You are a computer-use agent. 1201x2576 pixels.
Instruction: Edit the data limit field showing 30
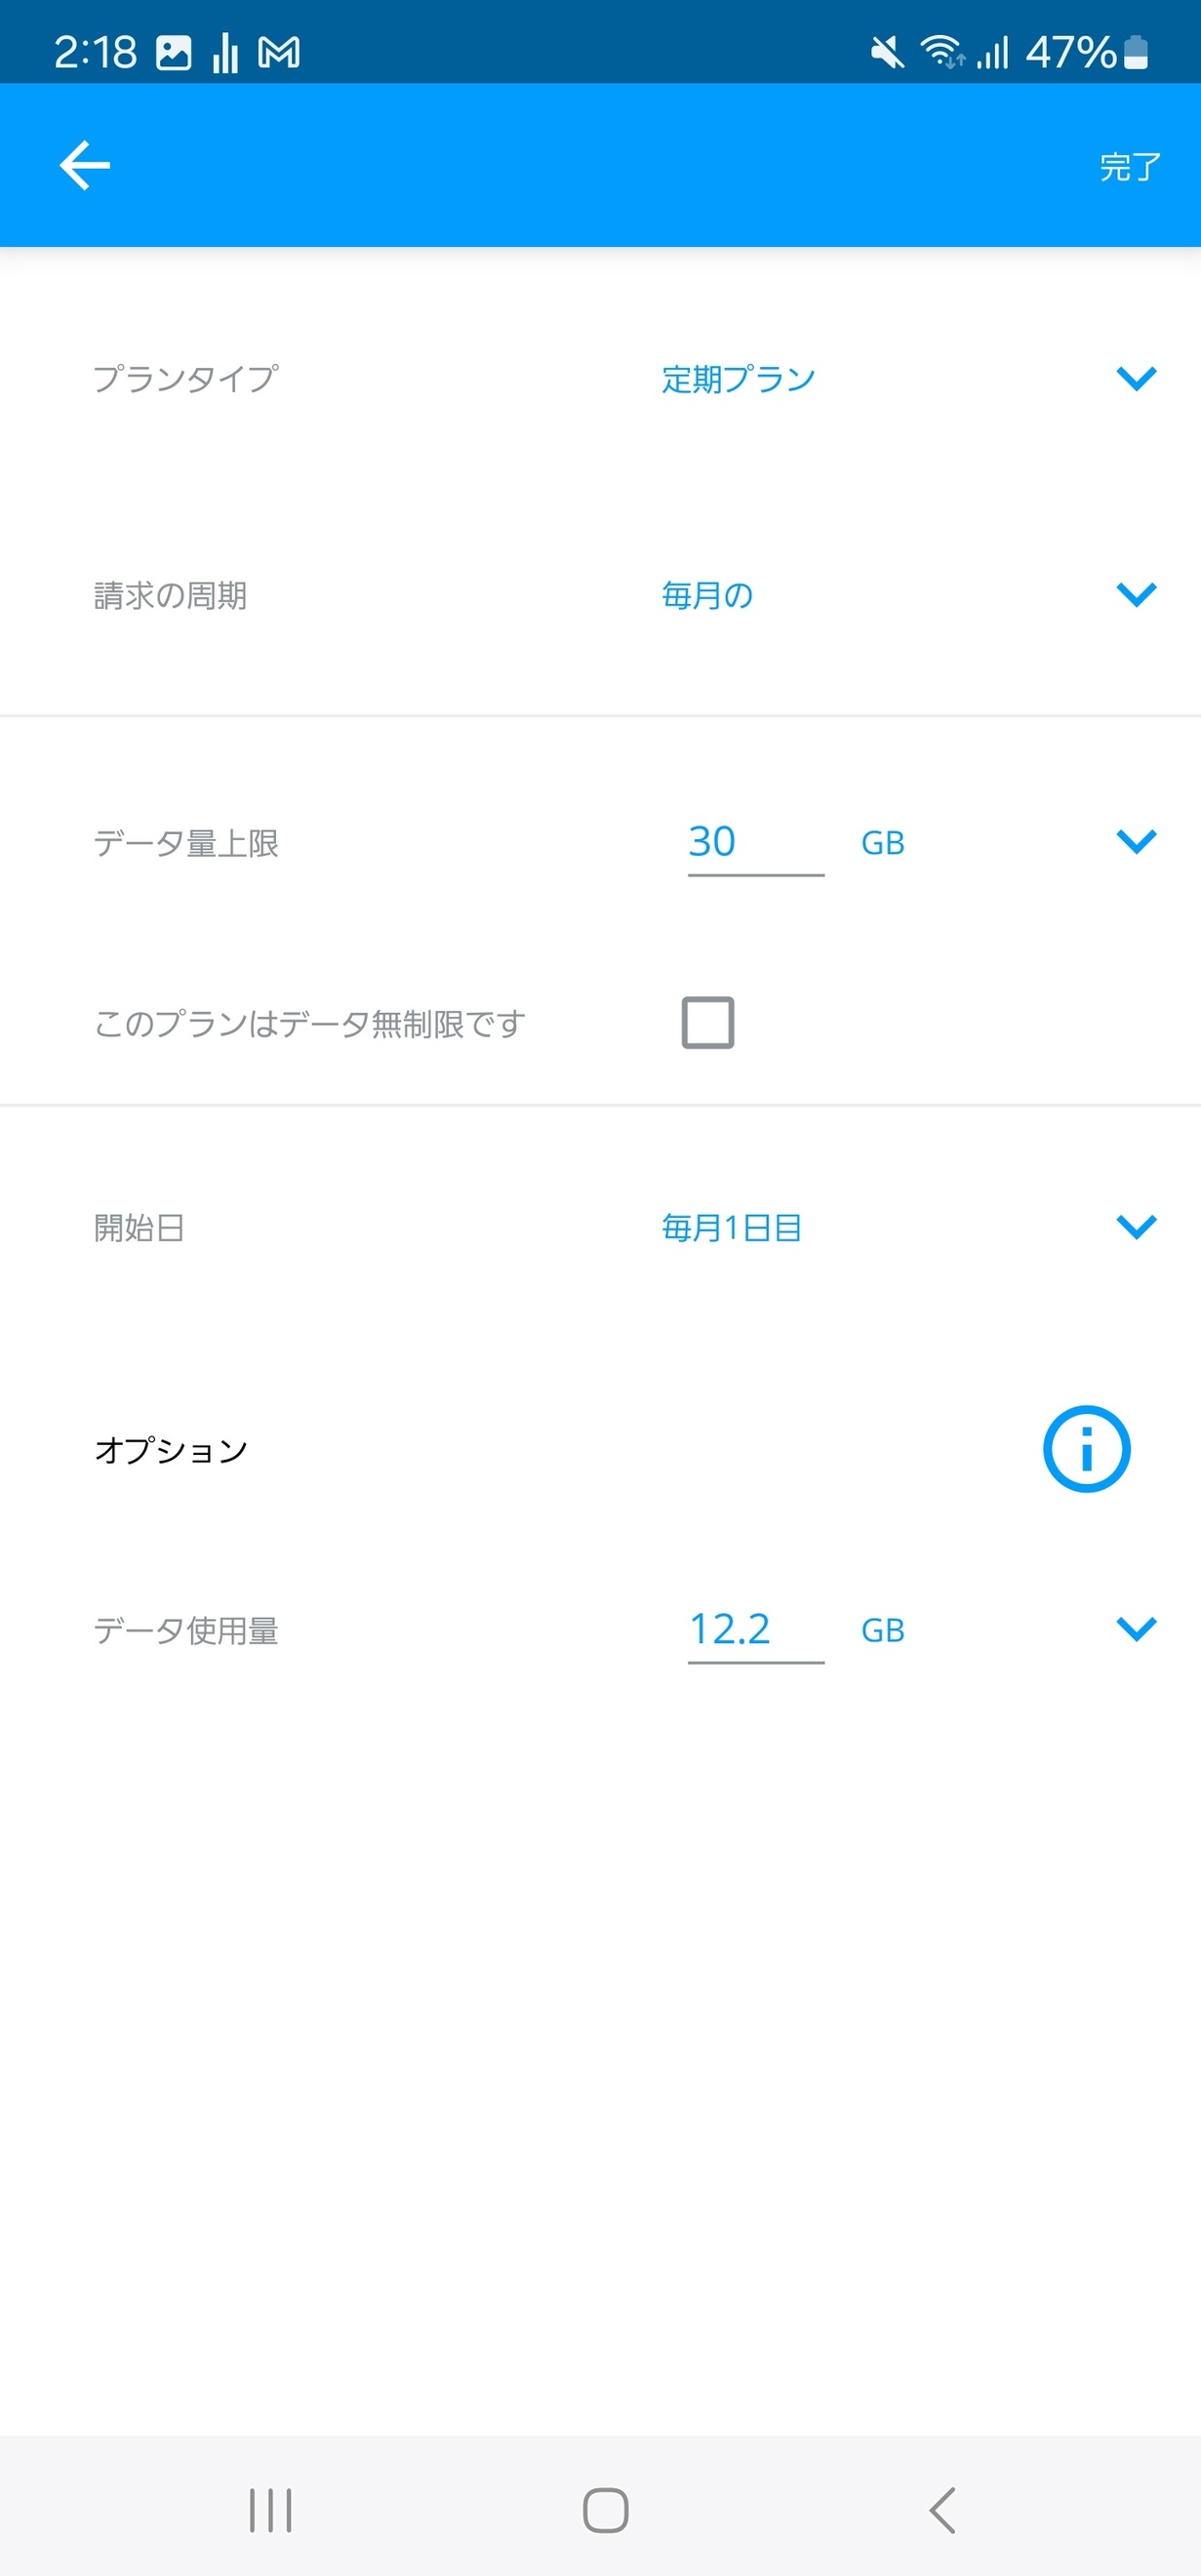[755, 842]
